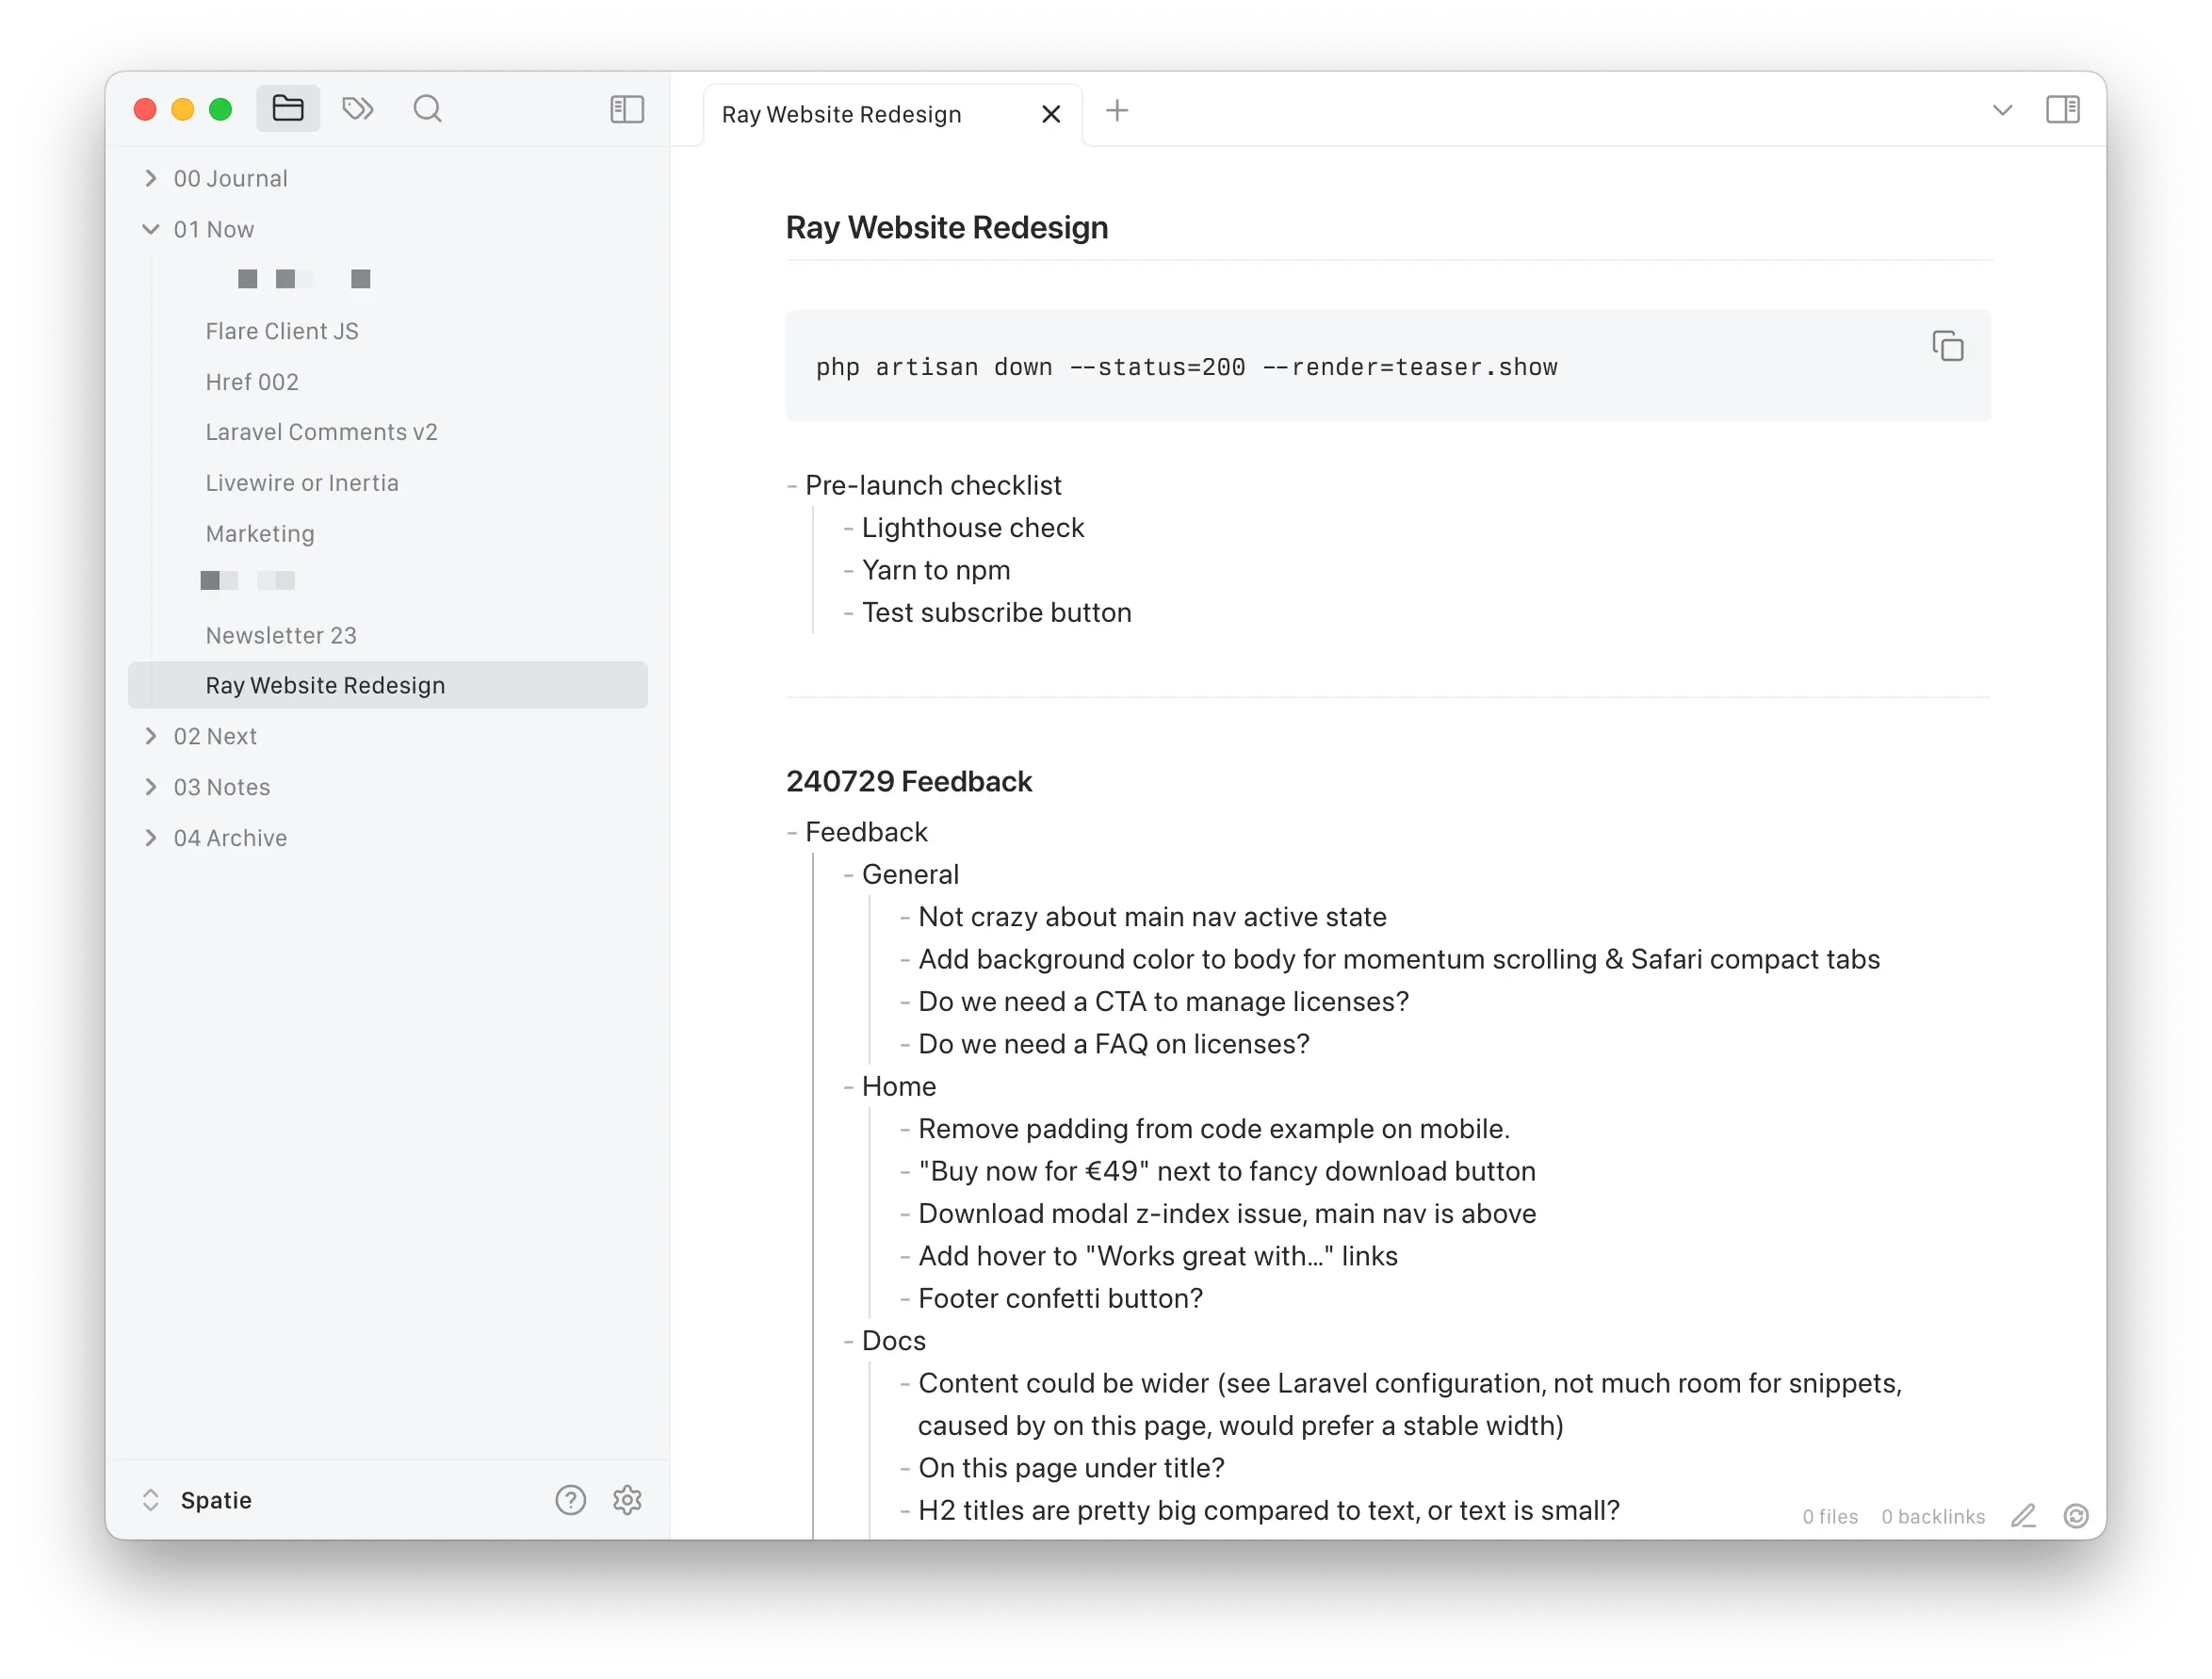
Task: Open settings via the gear icon
Action: coord(627,1499)
